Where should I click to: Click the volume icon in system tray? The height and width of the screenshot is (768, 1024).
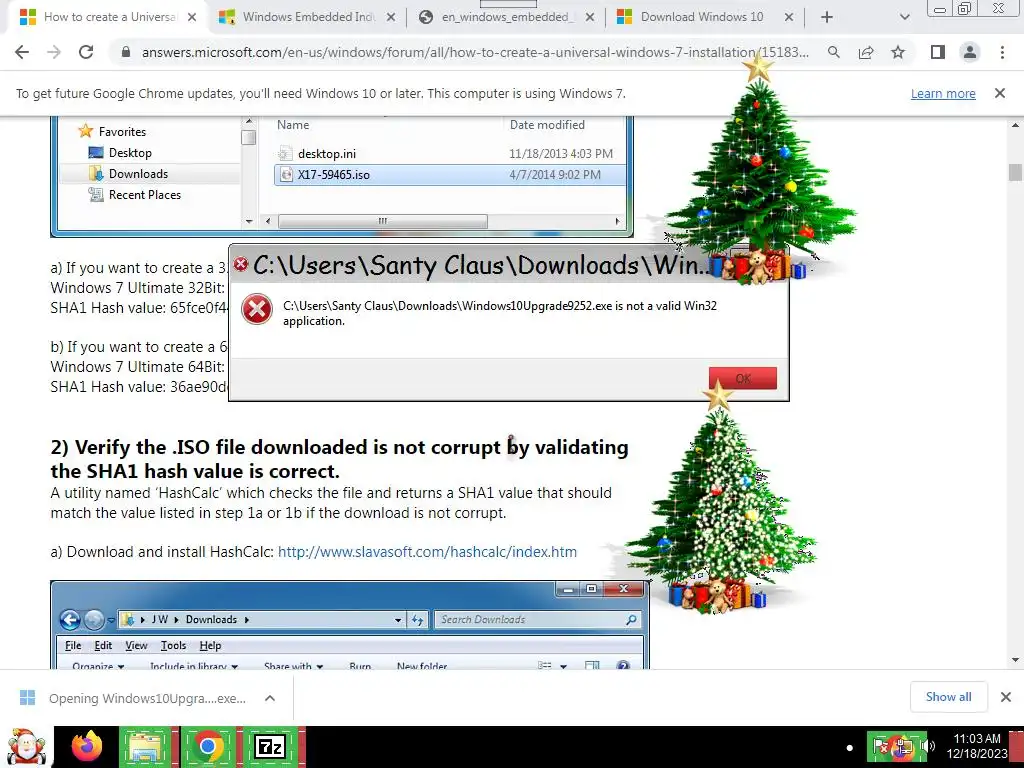(x=930, y=746)
